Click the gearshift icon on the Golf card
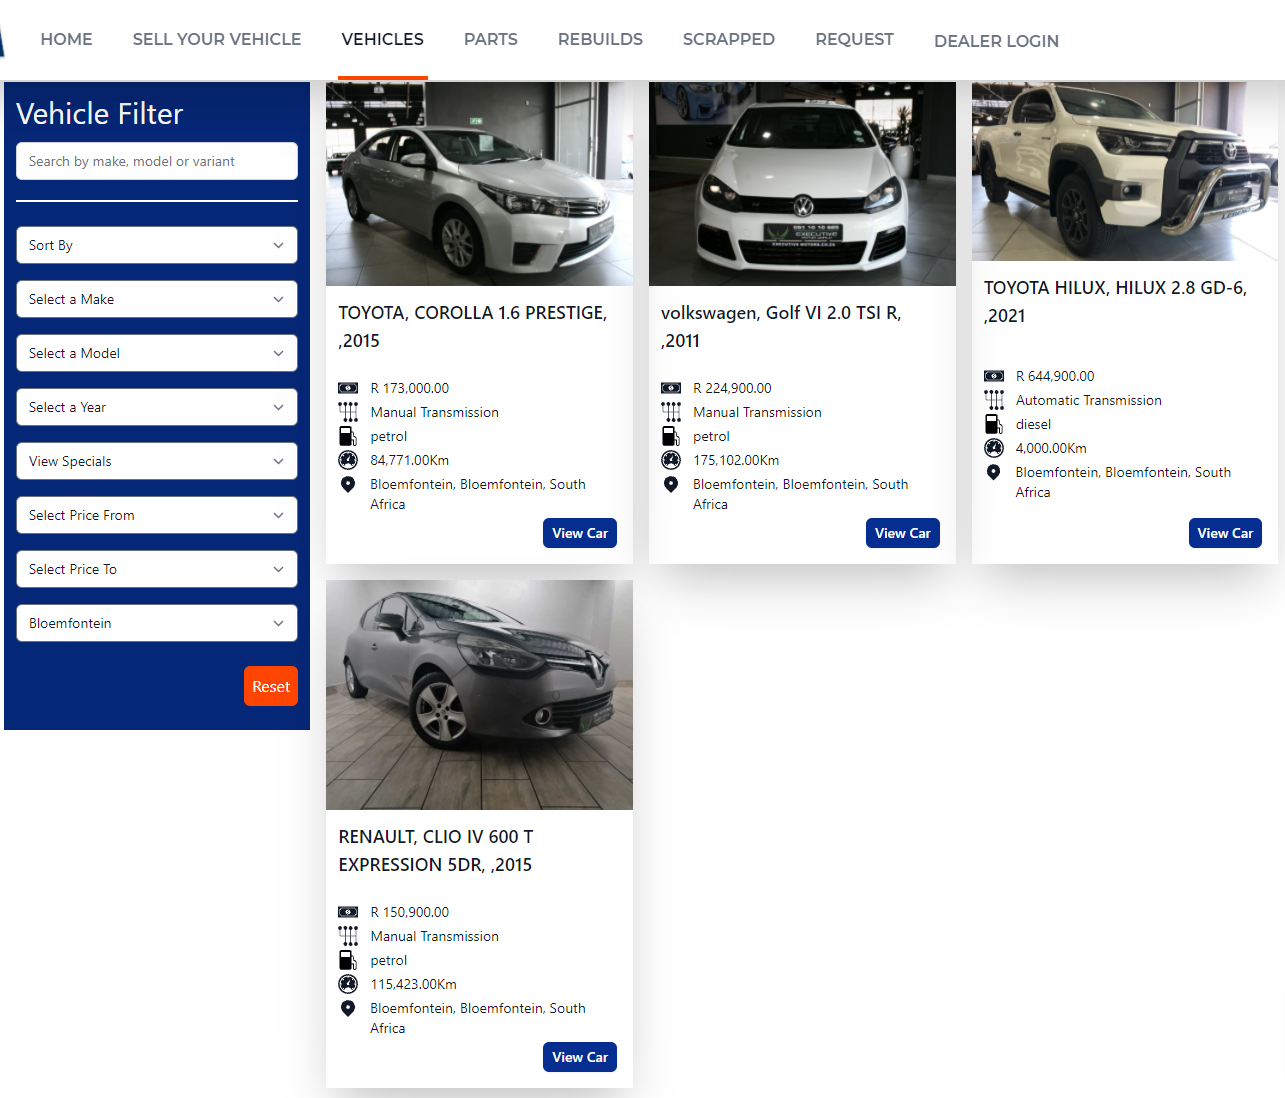The height and width of the screenshot is (1098, 1285). click(671, 412)
